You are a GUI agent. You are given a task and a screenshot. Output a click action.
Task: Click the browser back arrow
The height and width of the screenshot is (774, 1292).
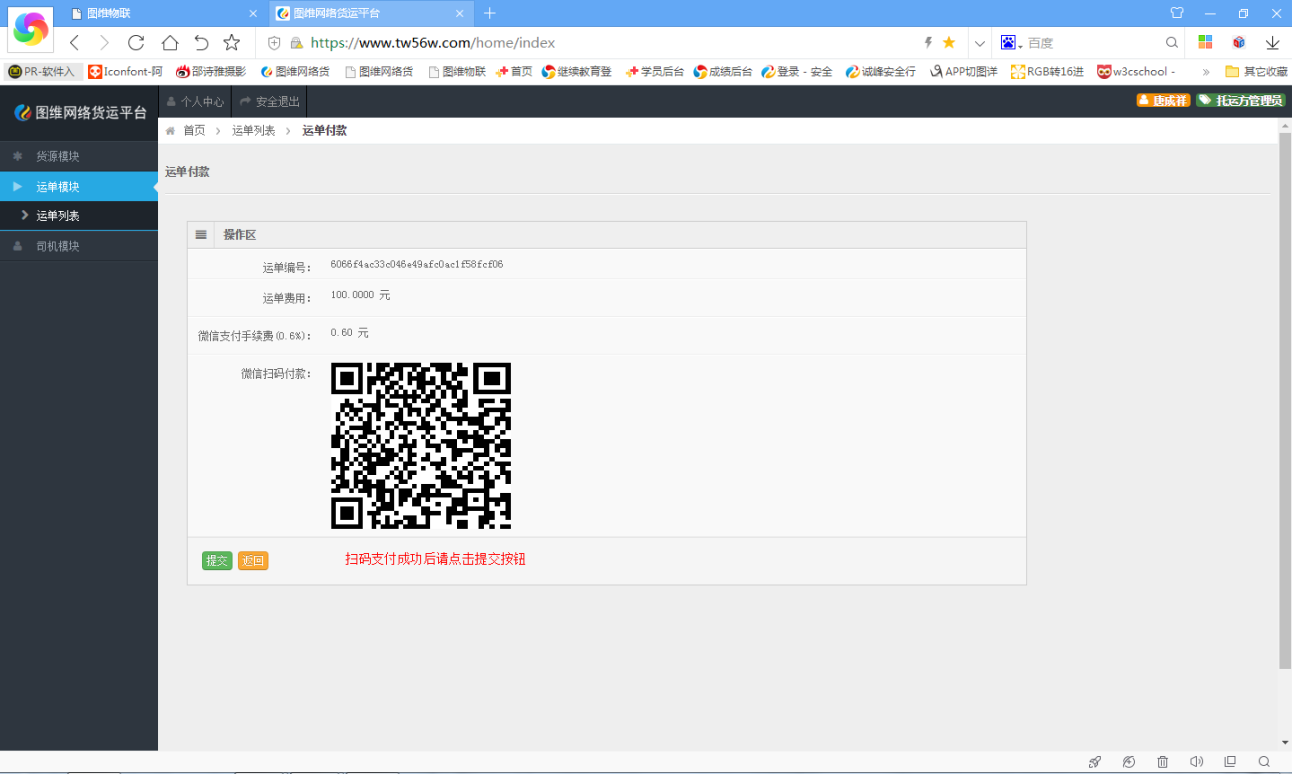[74, 43]
